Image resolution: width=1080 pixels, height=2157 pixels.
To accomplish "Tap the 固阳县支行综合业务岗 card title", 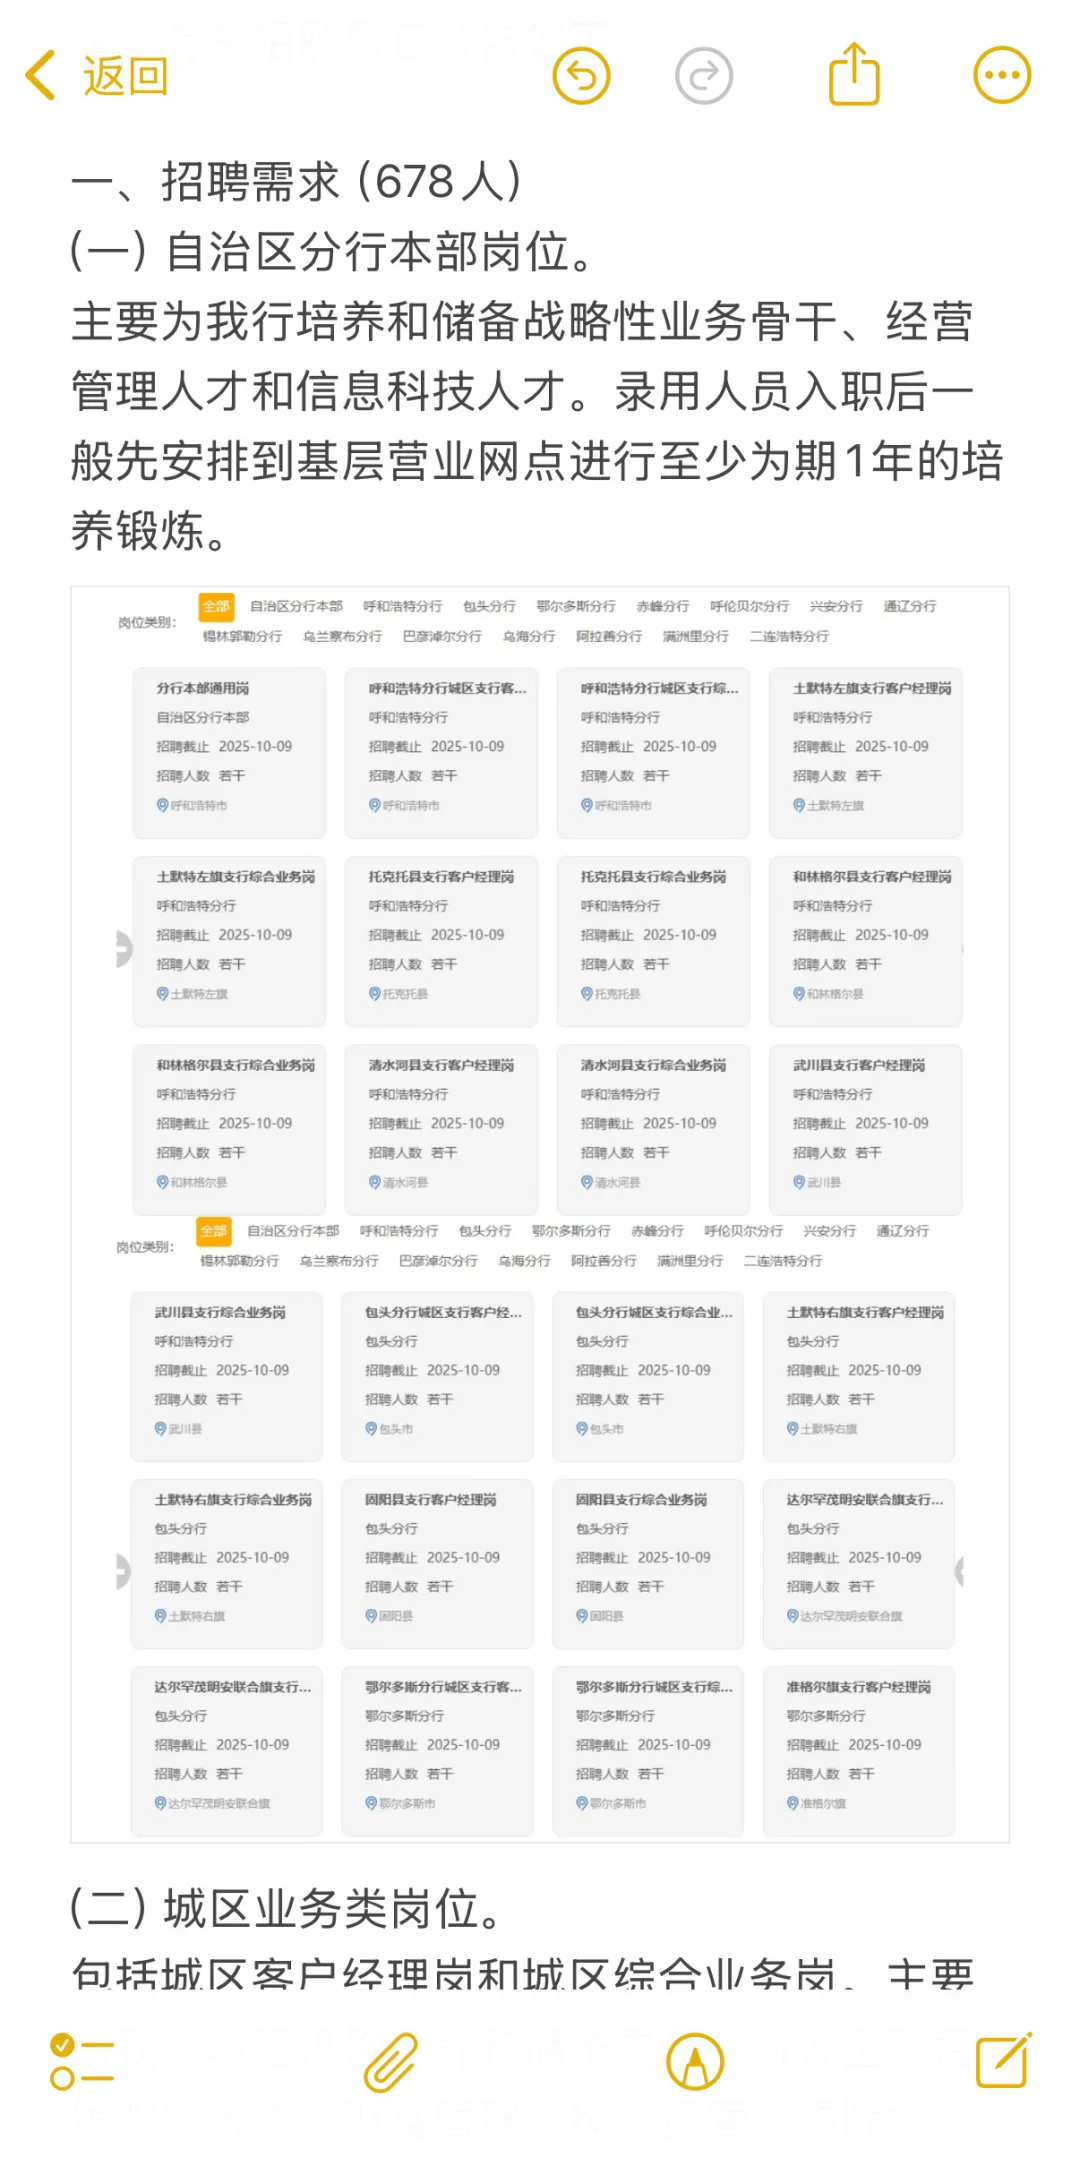I will click(641, 1500).
